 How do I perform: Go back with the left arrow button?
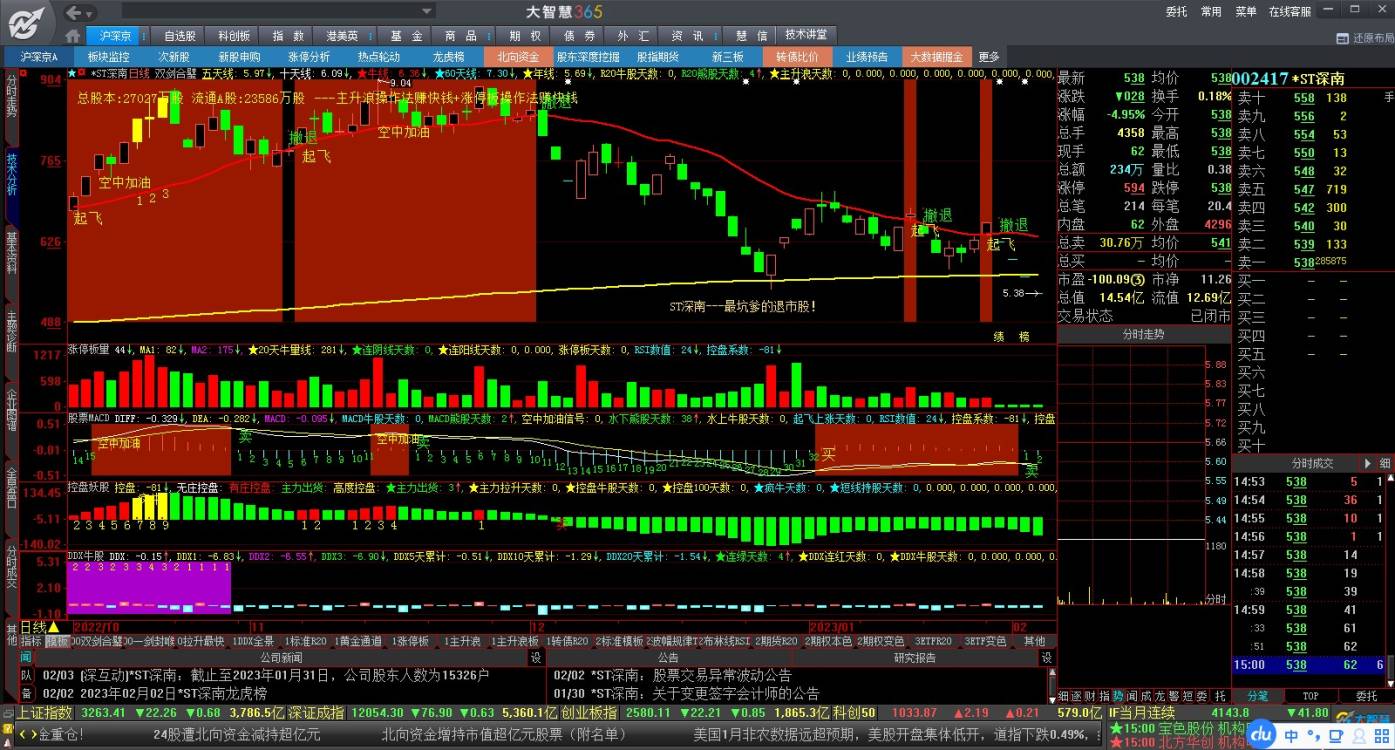73,12
